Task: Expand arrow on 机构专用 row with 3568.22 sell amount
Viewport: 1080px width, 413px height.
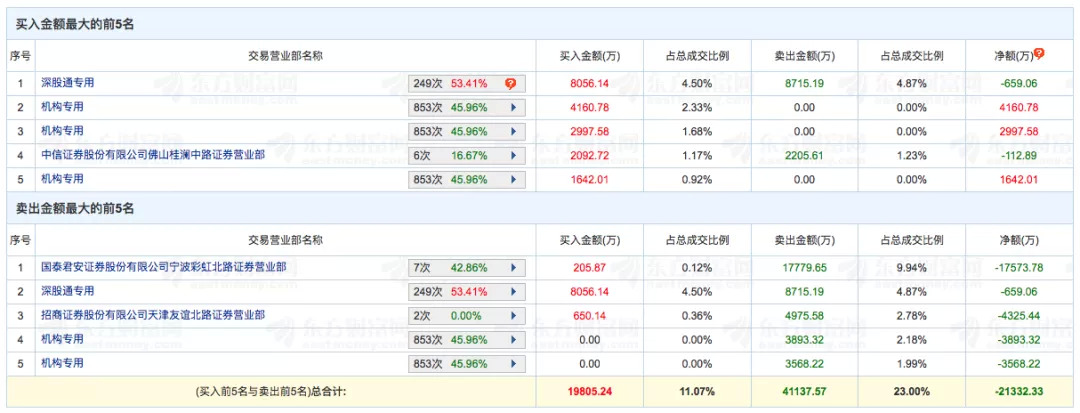Action: click(514, 364)
